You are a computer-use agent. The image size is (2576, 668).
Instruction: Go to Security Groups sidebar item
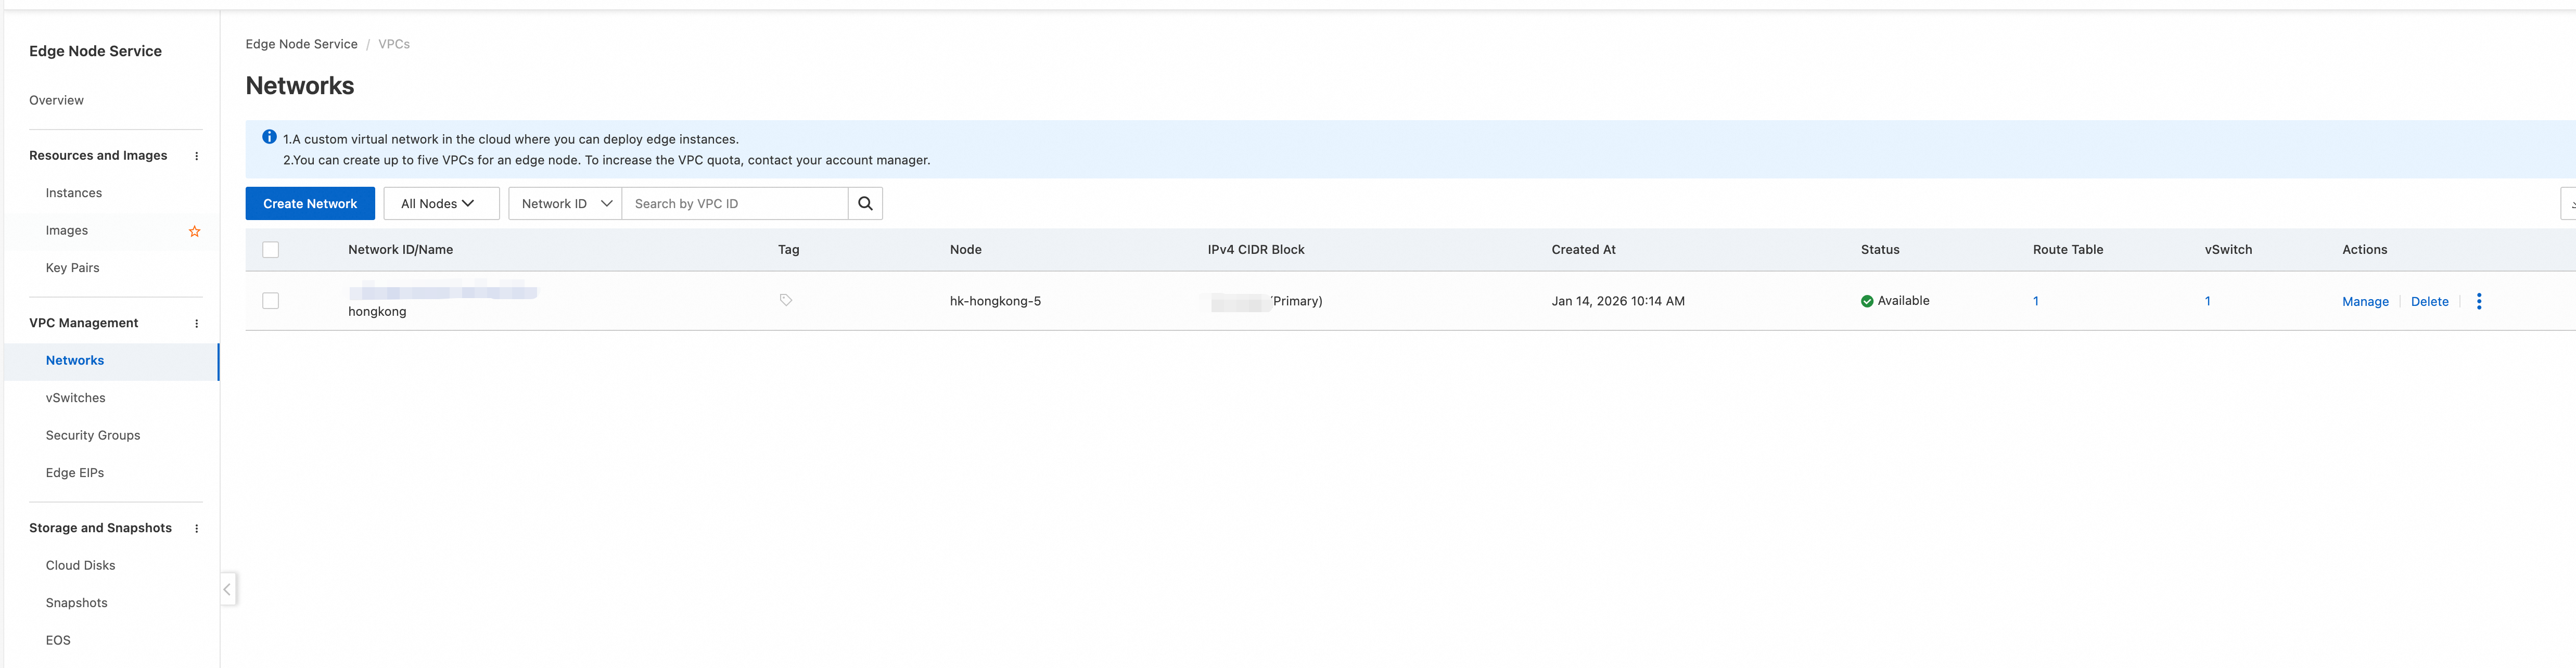(x=93, y=435)
